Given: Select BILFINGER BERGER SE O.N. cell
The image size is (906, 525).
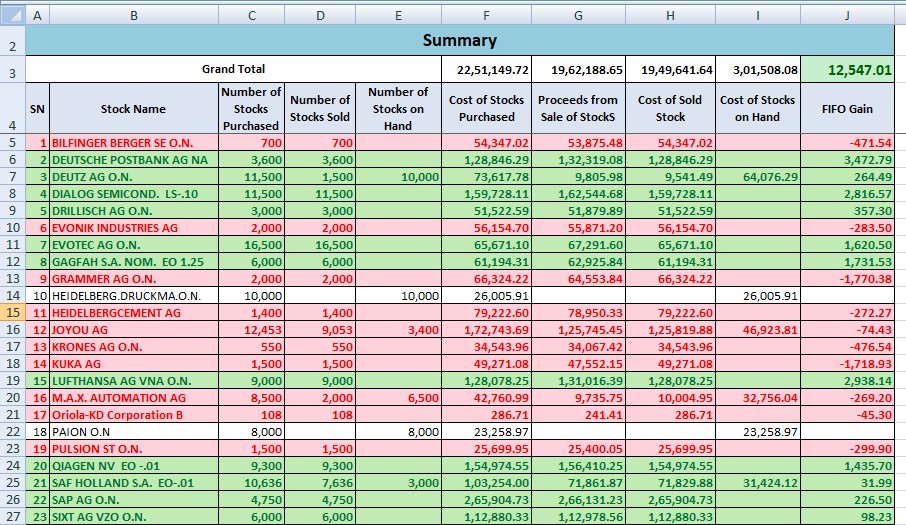Looking at the screenshot, I should [133, 143].
